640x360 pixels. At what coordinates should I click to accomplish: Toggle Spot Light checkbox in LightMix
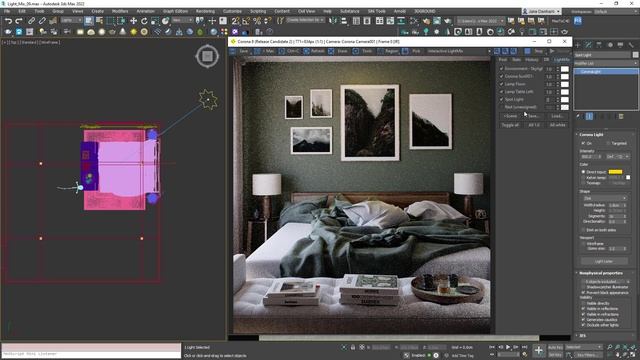(x=502, y=99)
